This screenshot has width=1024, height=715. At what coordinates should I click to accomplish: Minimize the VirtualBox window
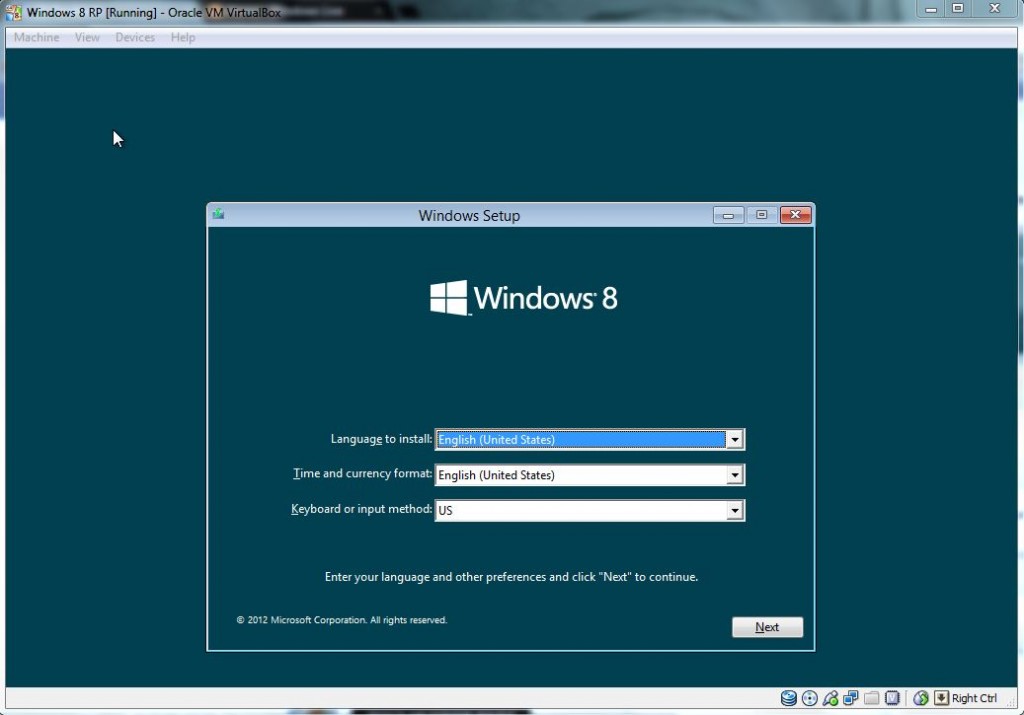coord(931,8)
